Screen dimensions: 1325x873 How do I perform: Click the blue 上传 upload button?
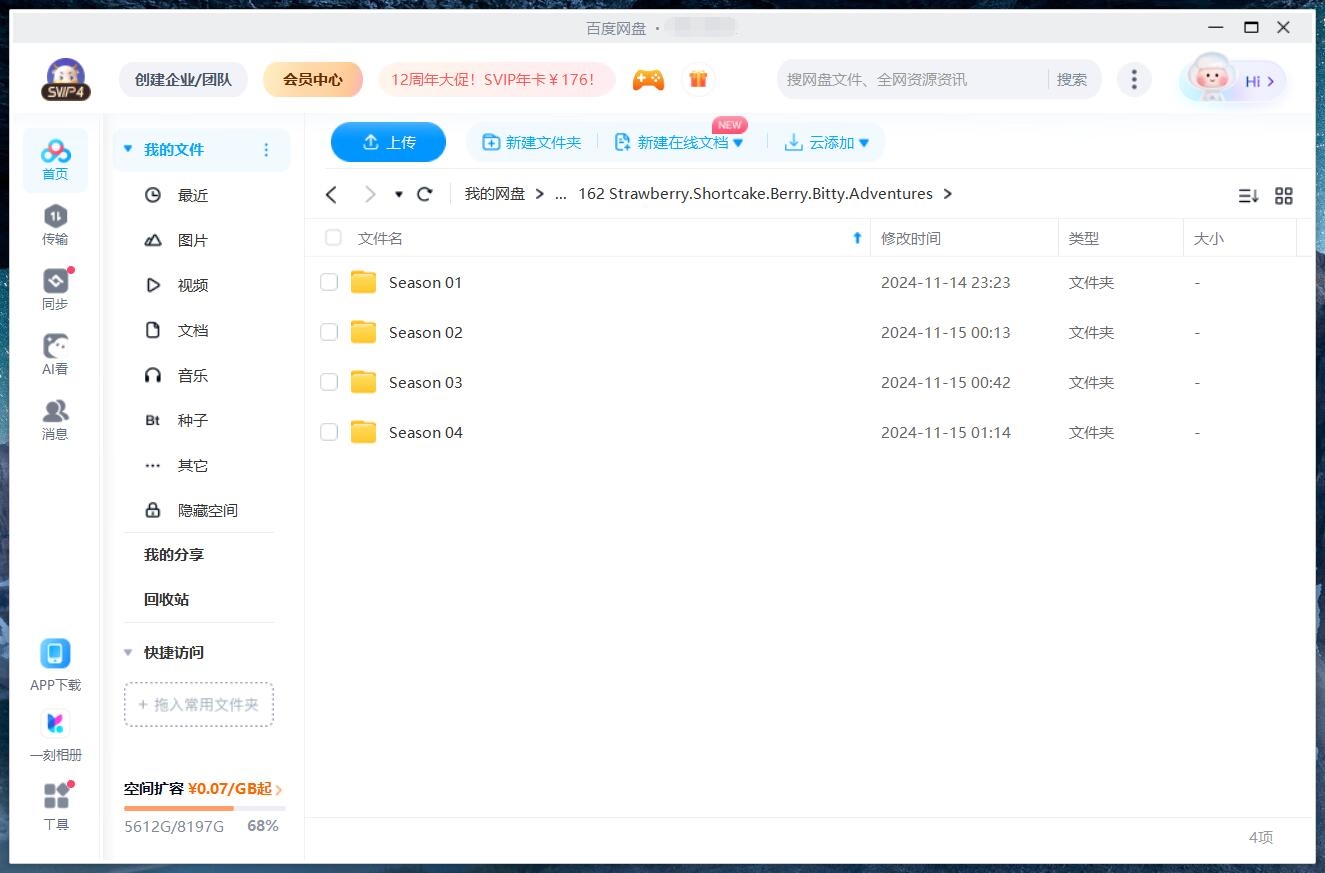coord(388,142)
